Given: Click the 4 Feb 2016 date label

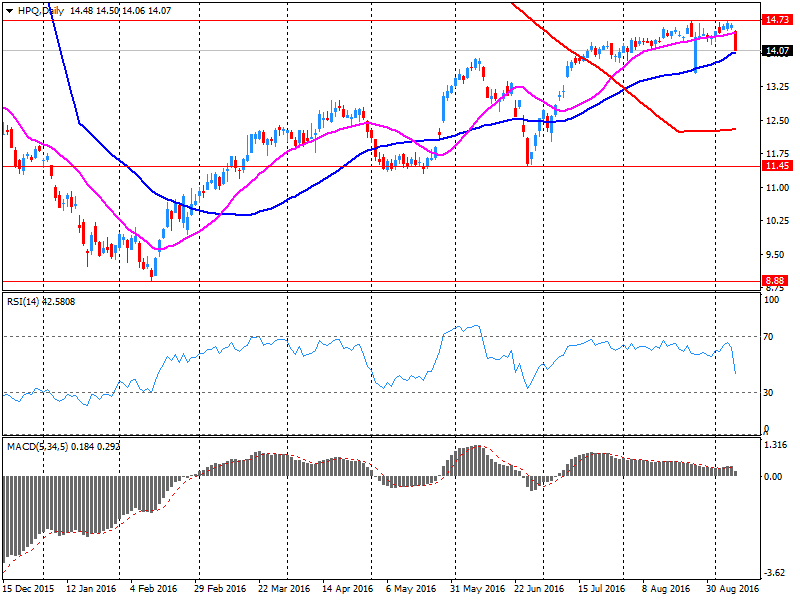Looking at the screenshot, I should [x=153, y=588].
